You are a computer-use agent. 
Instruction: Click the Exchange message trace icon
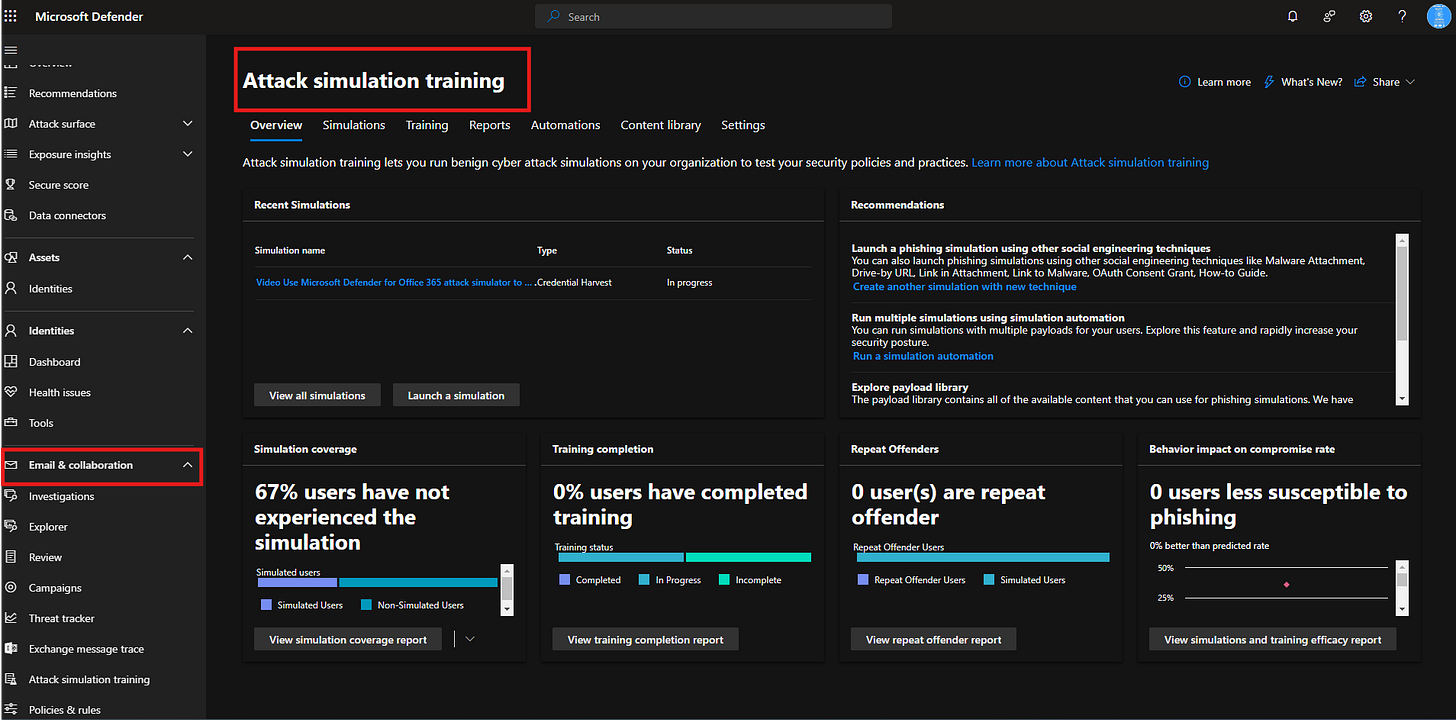11,648
